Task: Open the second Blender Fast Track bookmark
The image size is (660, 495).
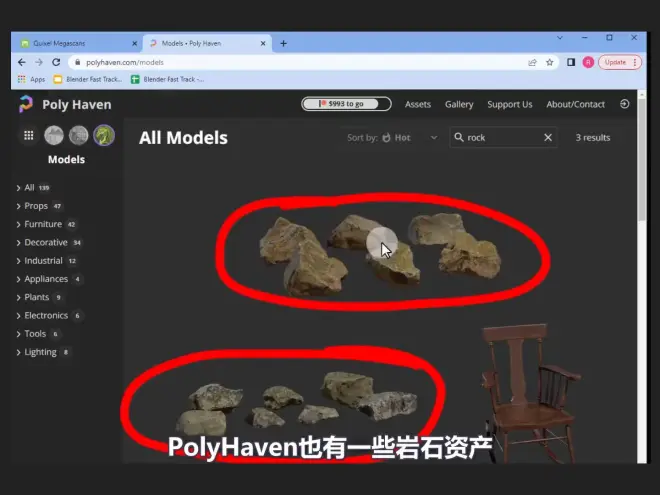Action: click(168, 79)
